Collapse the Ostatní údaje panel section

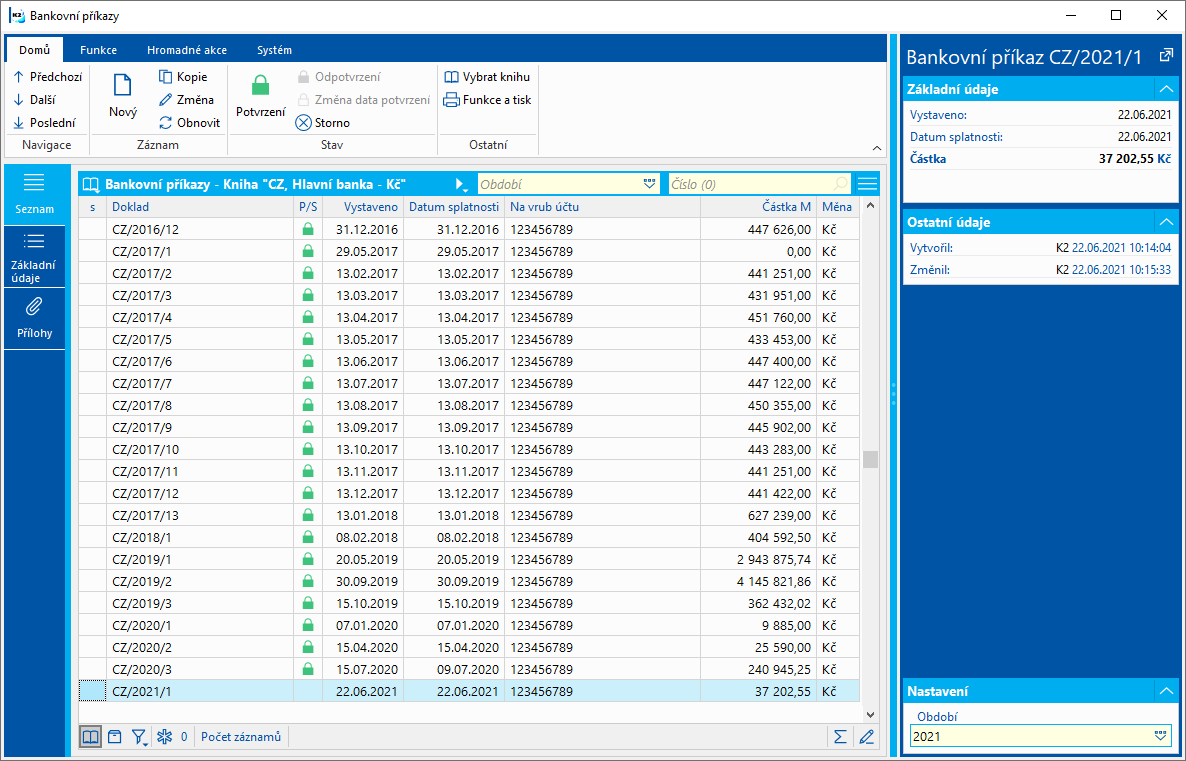(x=1165, y=222)
